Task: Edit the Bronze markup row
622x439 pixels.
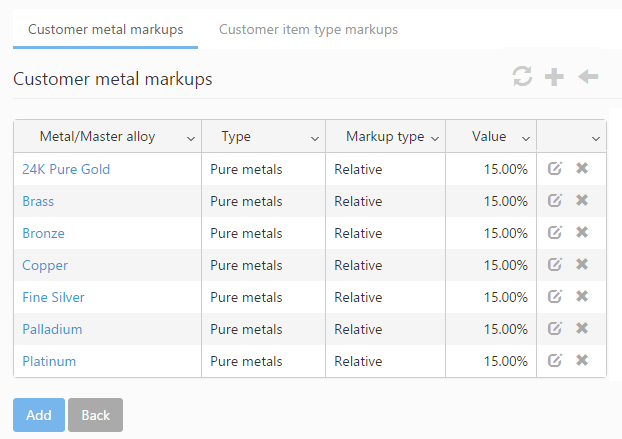Action: 555,233
